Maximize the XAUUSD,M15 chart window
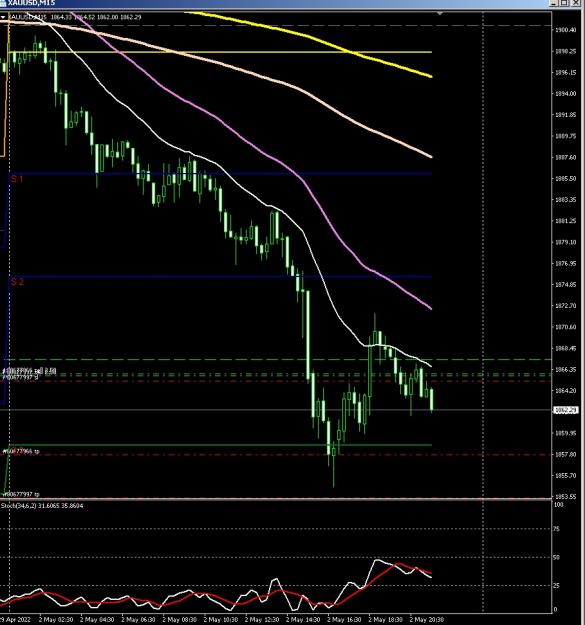This screenshot has width=585, height=625. pos(564,3)
